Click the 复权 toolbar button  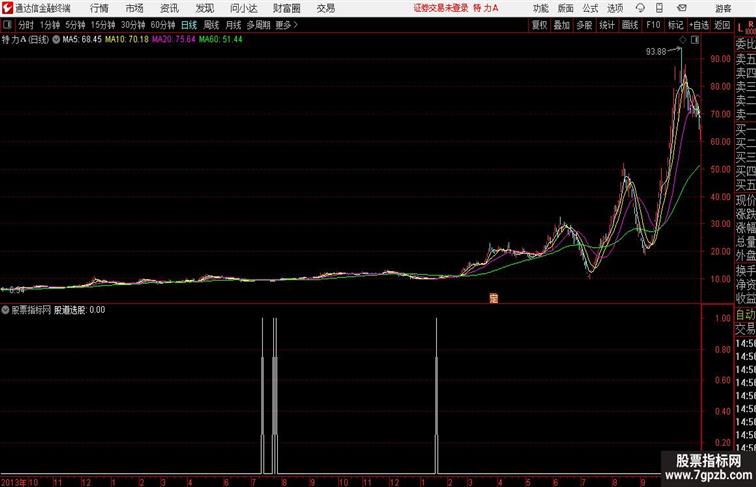pos(539,25)
